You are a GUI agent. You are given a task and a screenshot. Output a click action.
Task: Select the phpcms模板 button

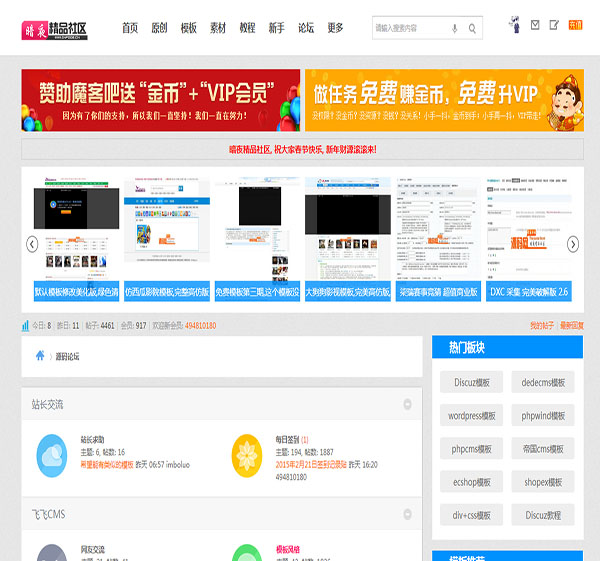tap(471, 448)
